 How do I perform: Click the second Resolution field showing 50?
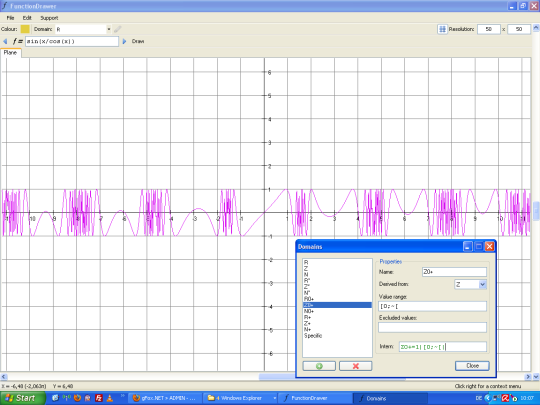(519, 29)
